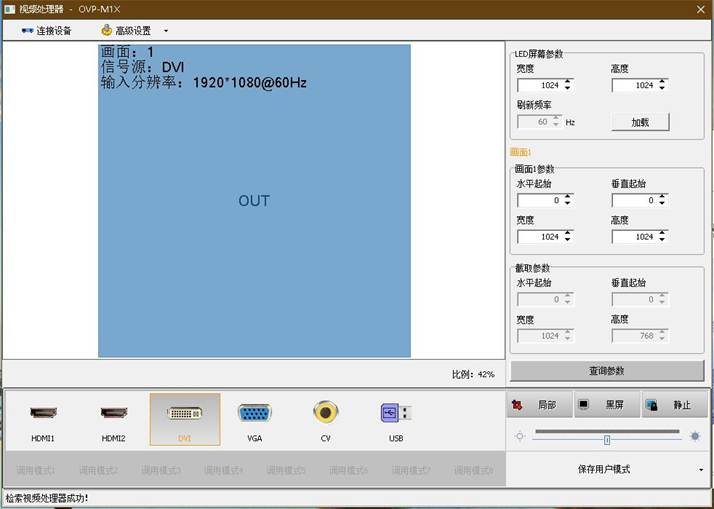Viewport: 714px width, 509px height.
Task: Toggle the 局部 partial display mode
Action: [538, 405]
